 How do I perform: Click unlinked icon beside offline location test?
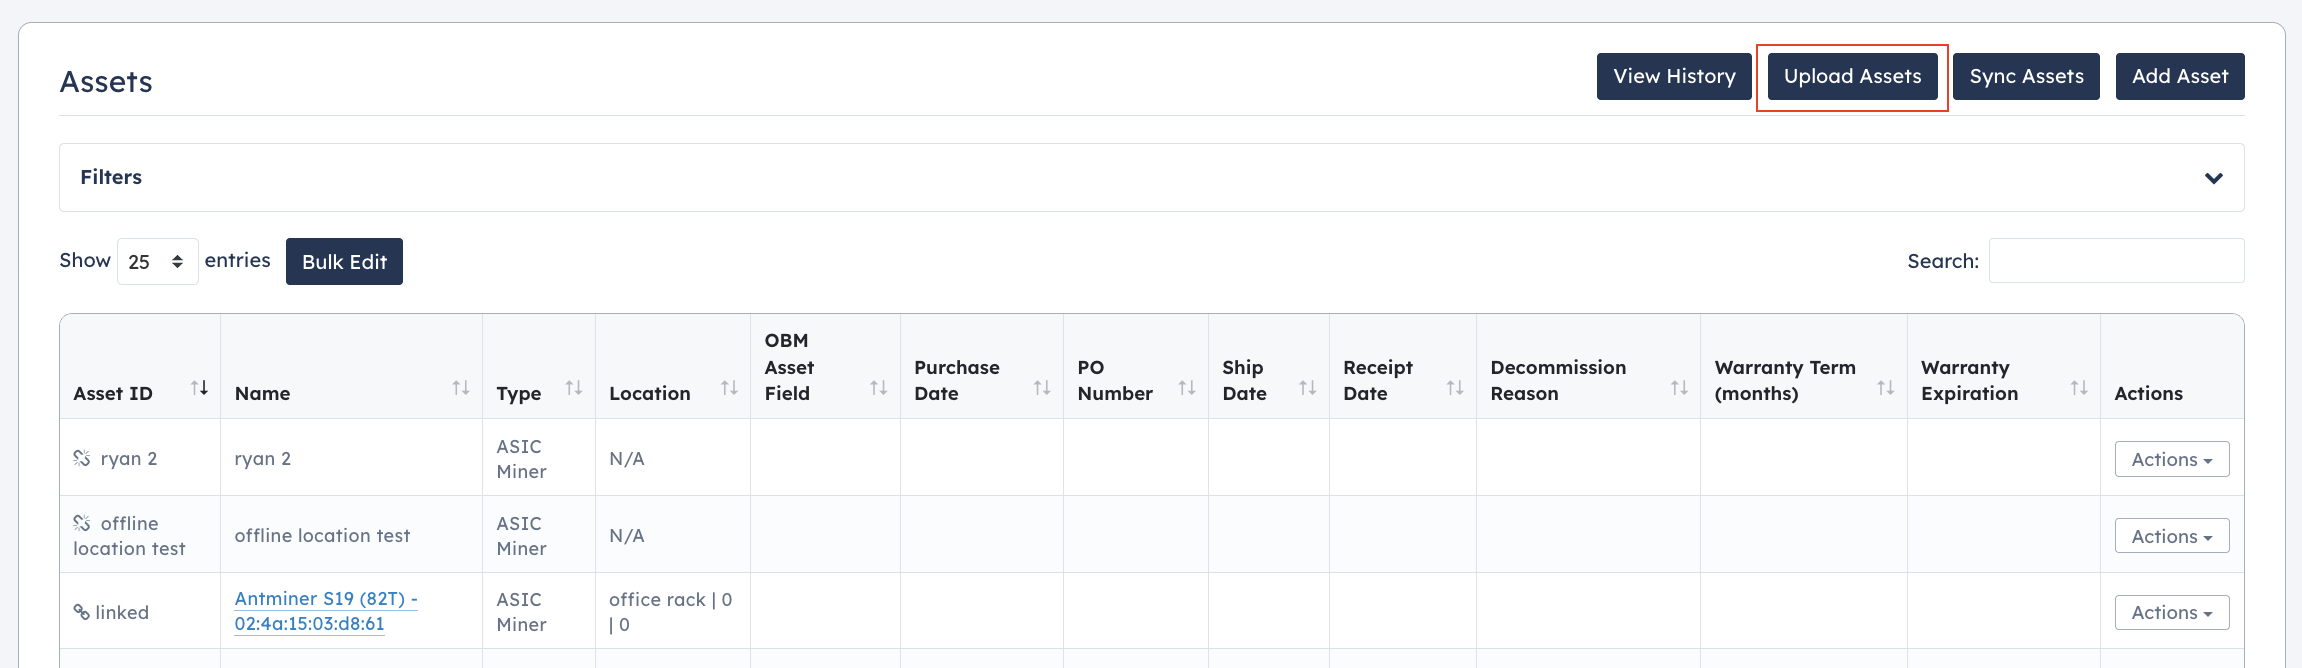click(82, 523)
